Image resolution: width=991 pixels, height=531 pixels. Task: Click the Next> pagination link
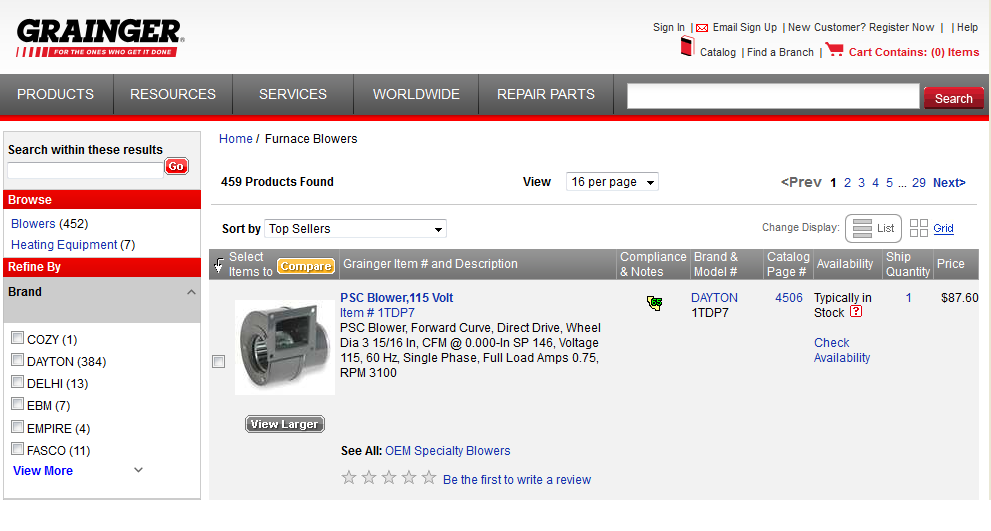(x=949, y=183)
